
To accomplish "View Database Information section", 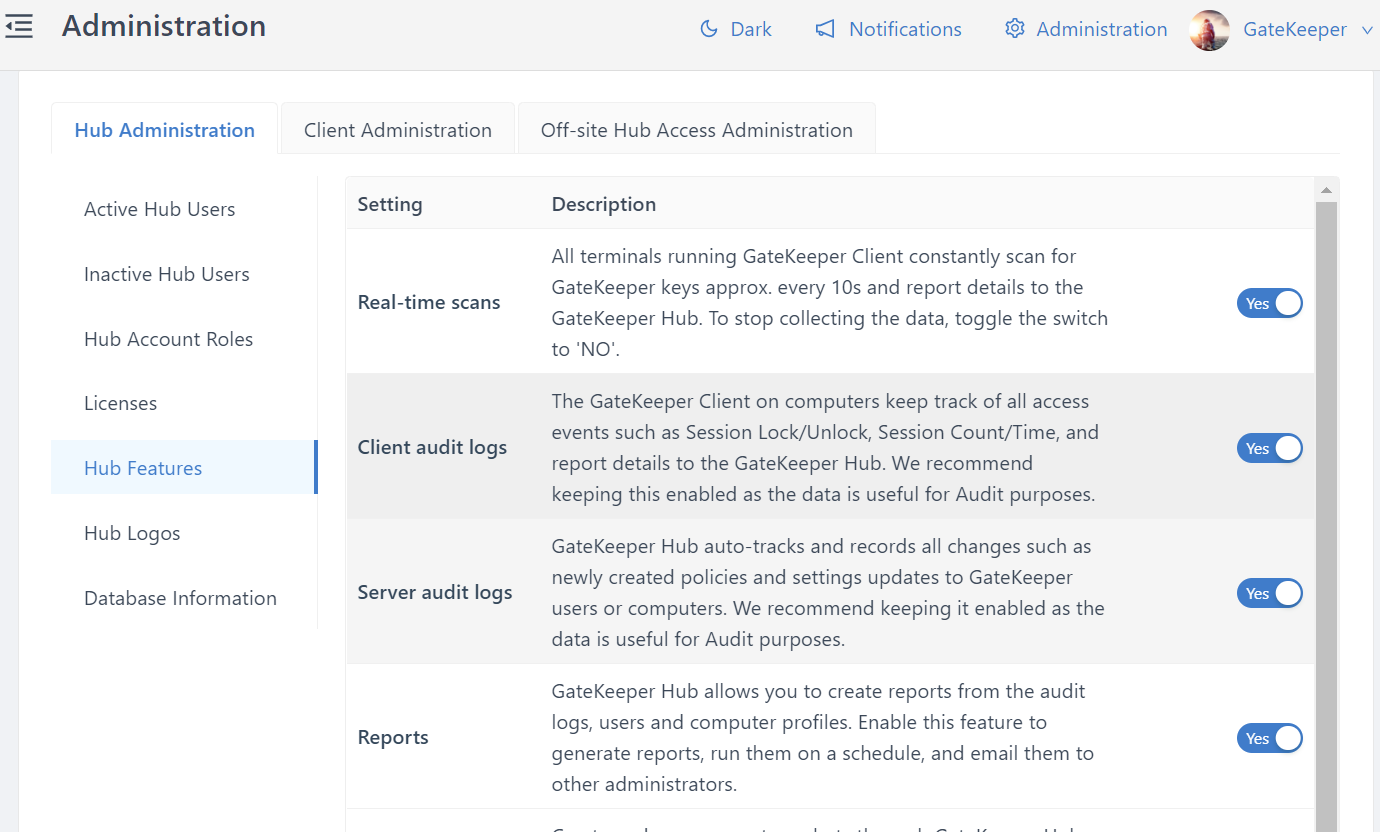I will tap(180, 598).
